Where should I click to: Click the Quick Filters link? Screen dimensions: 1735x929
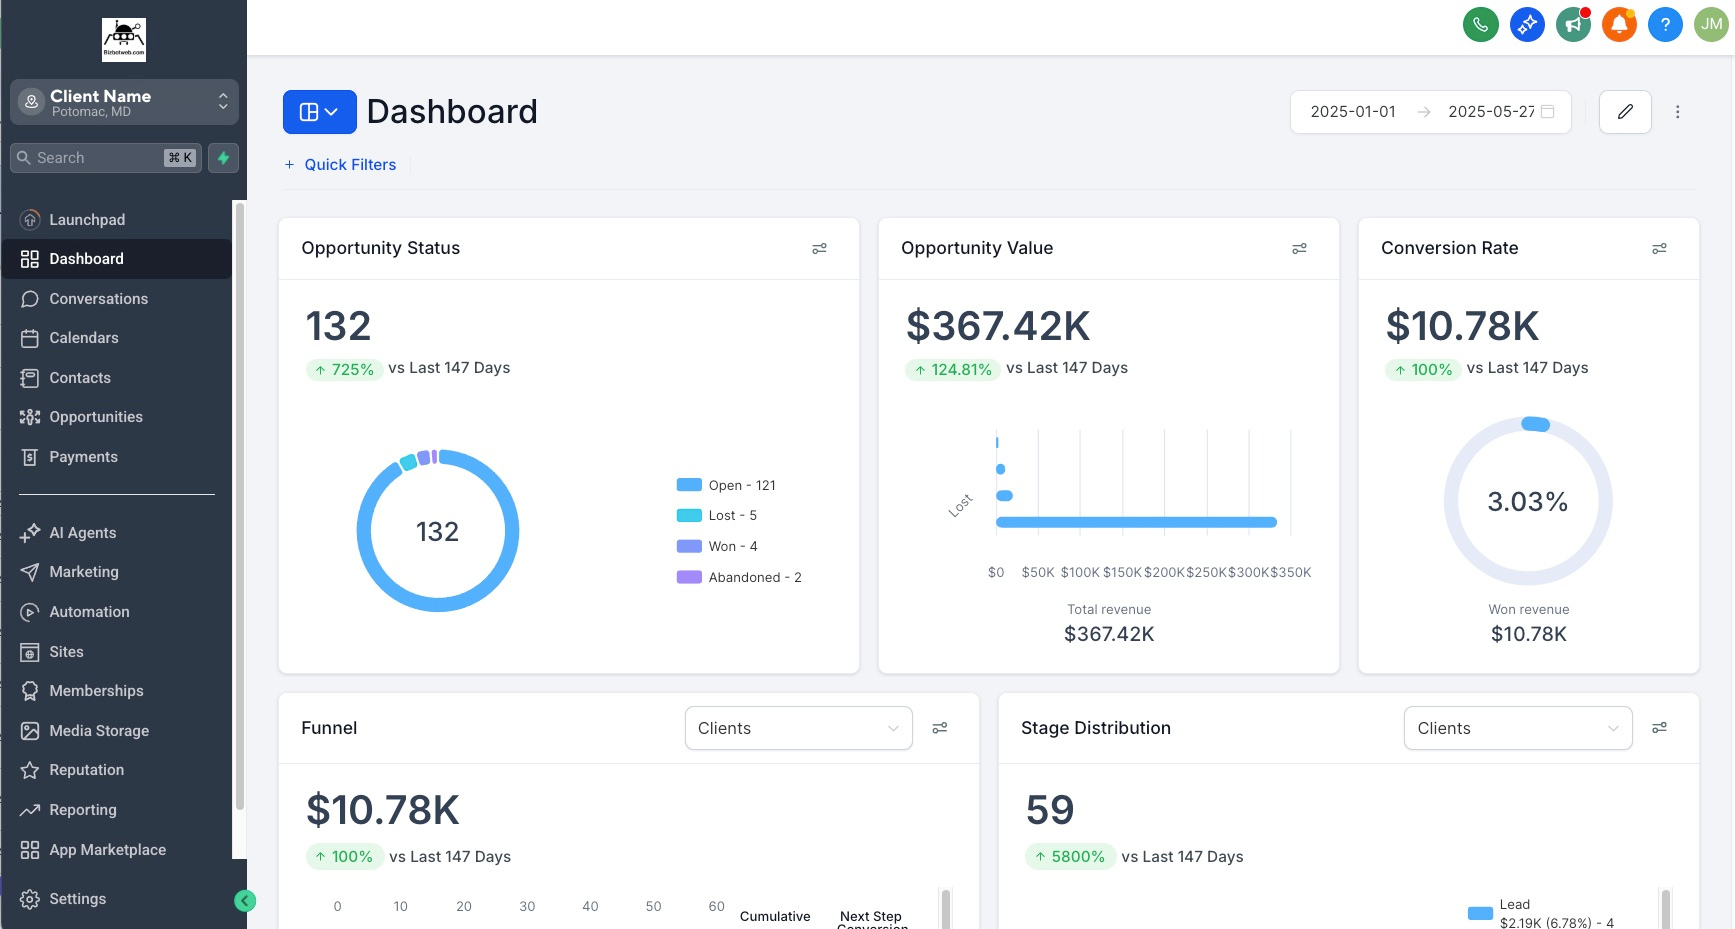click(340, 165)
